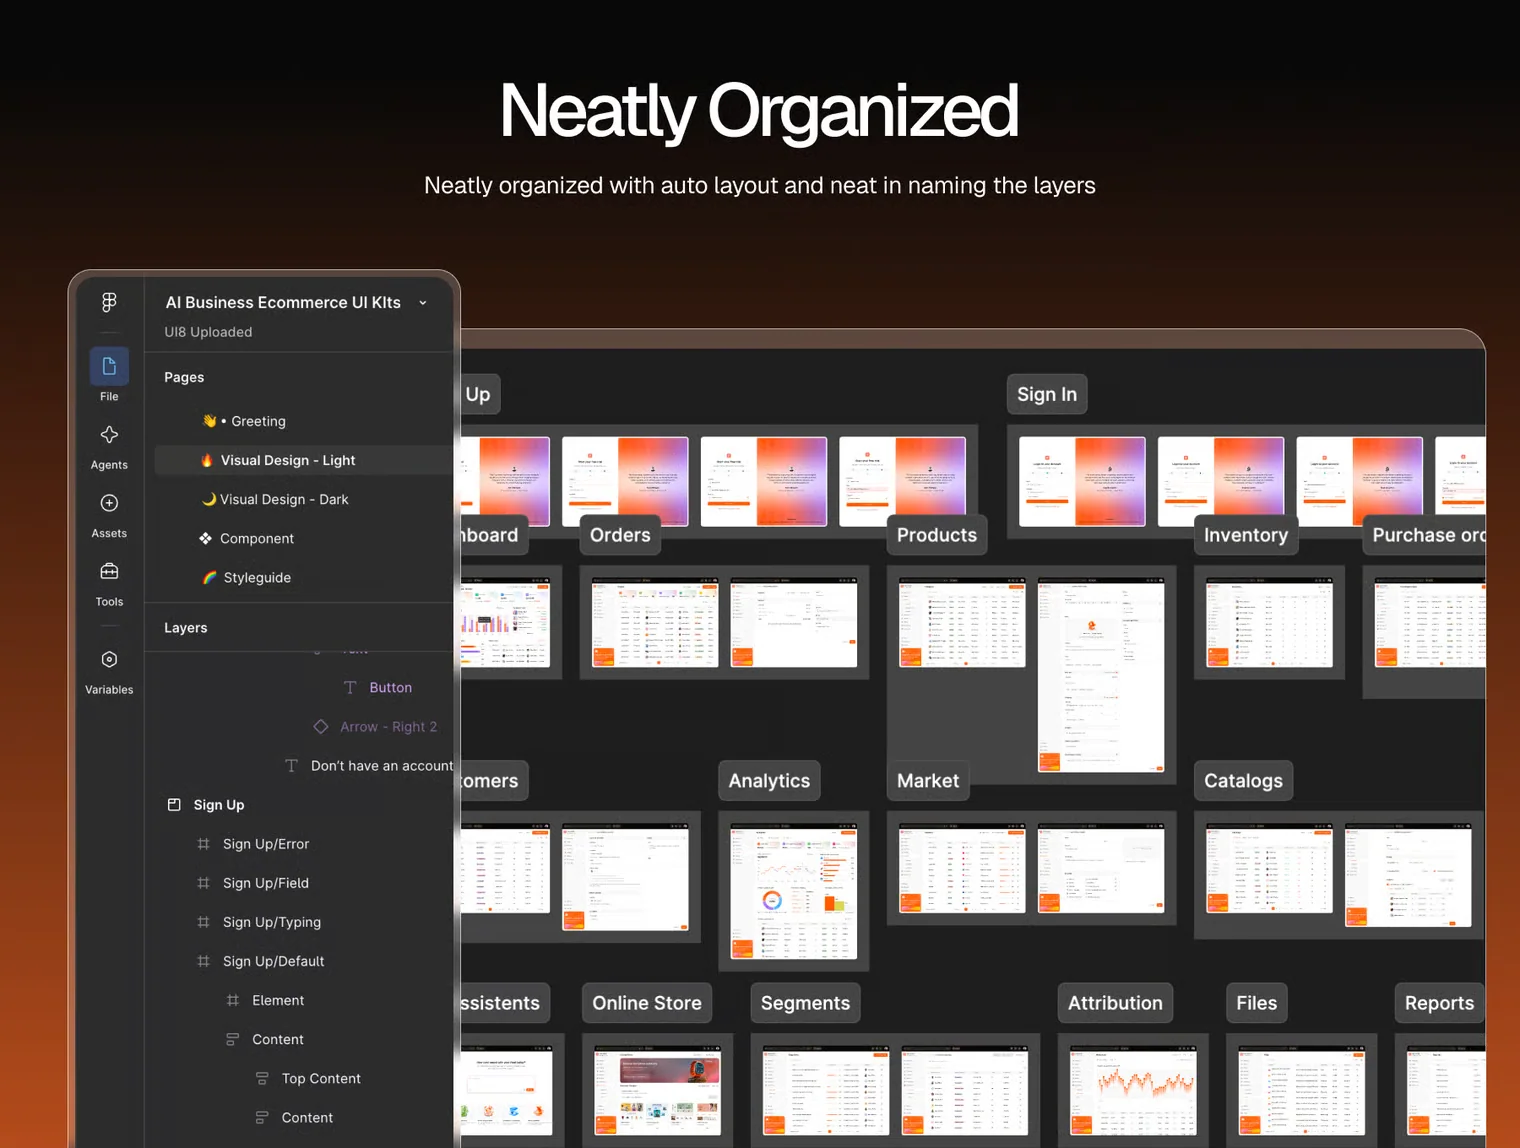Select the Top Content layer

coord(321,1079)
